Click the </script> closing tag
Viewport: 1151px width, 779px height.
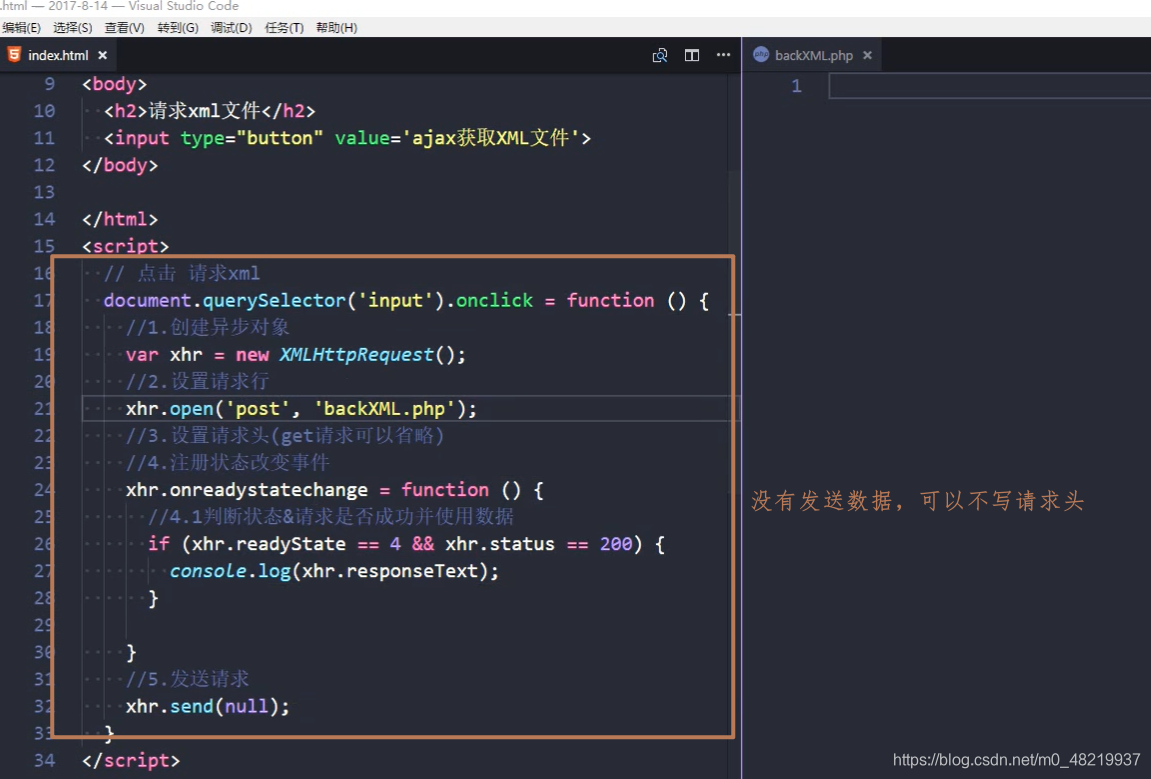pos(131,761)
